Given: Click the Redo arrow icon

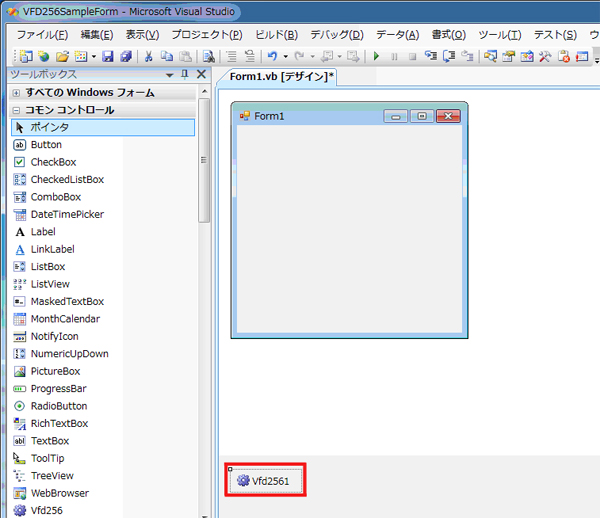Looking at the screenshot, I should tap(299, 57).
